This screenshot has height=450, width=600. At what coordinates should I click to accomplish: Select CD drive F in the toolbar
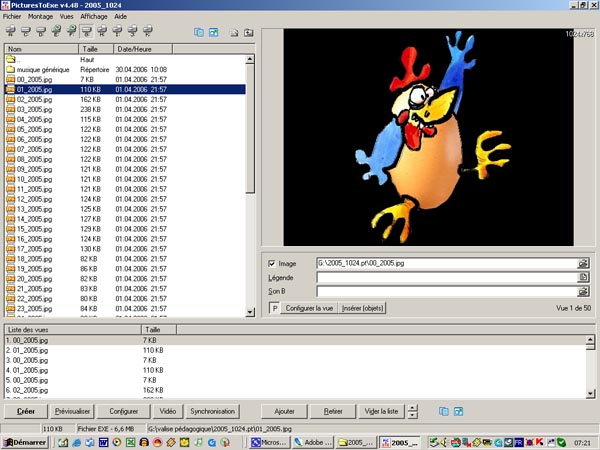[x=72, y=31]
